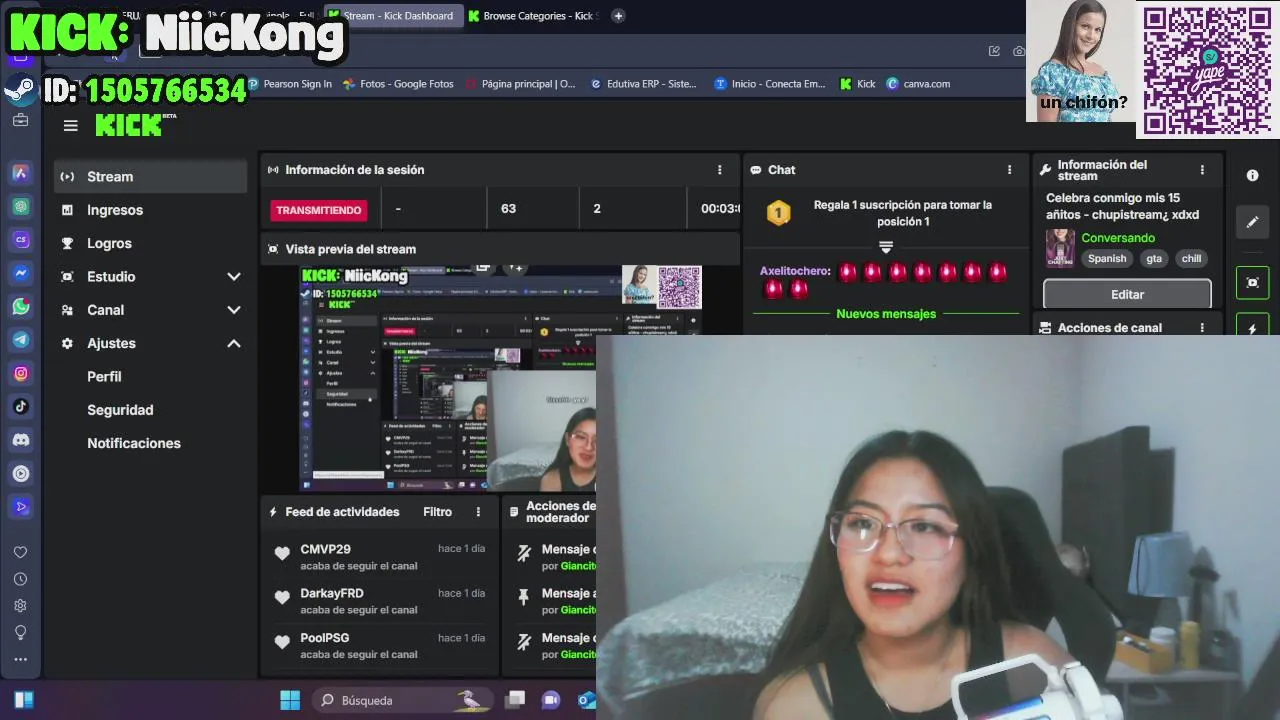This screenshot has height=720, width=1280.
Task: Open Chat panel three-dot menu
Action: [x=1009, y=170]
